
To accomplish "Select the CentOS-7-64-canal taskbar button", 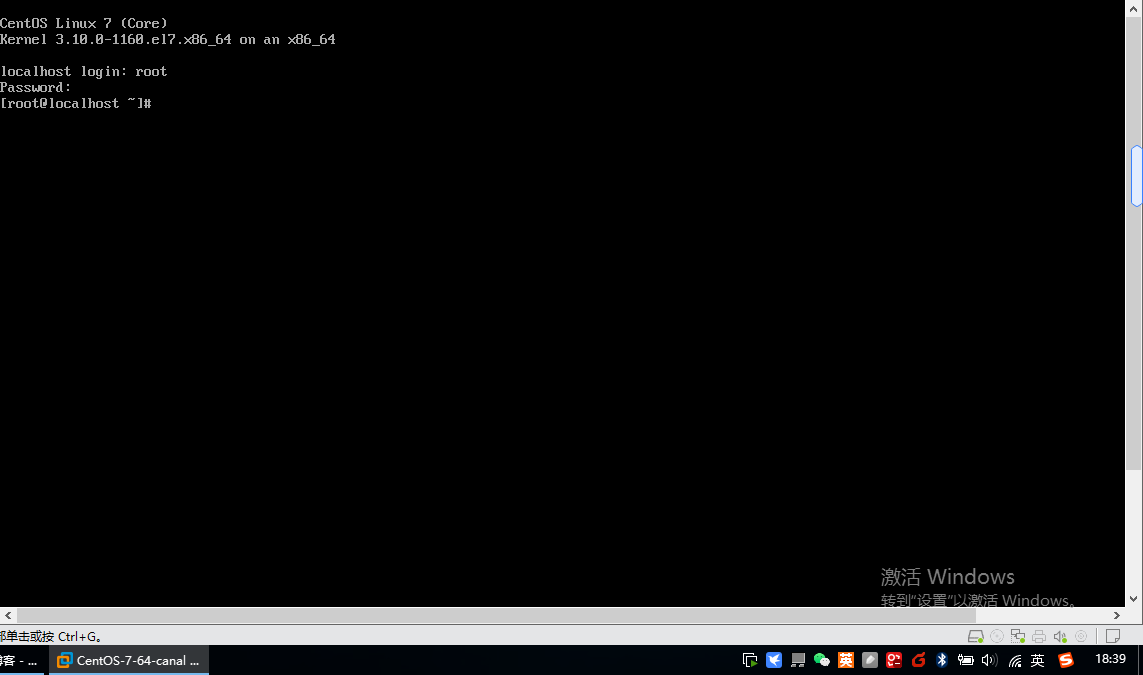I will [x=129, y=660].
